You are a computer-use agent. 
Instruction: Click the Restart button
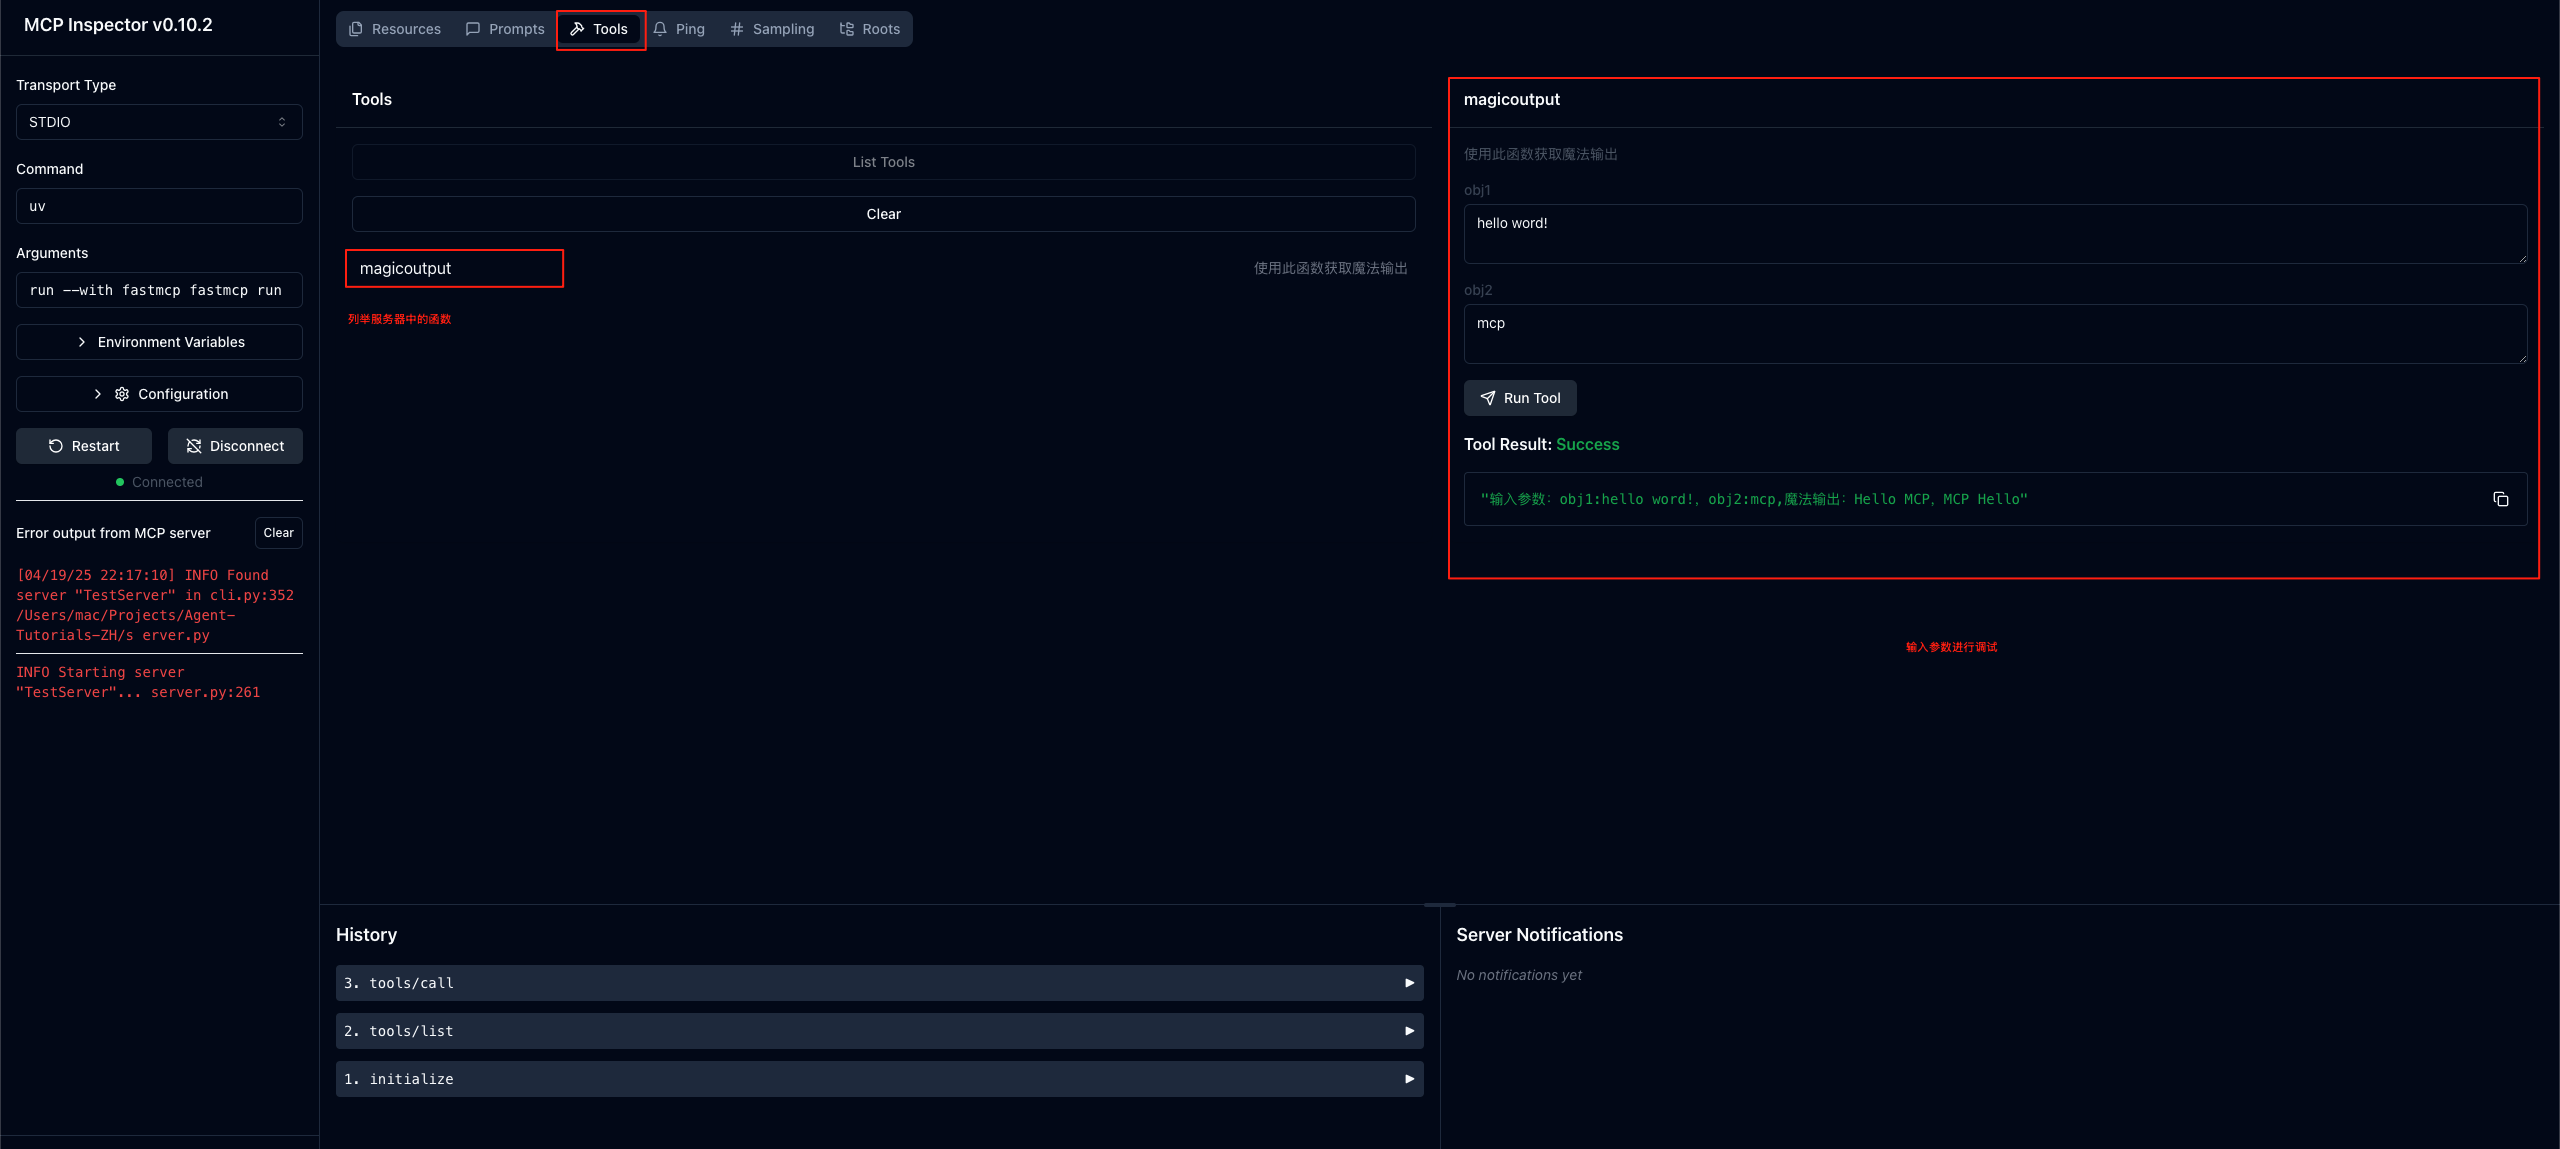(x=84, y=446)
